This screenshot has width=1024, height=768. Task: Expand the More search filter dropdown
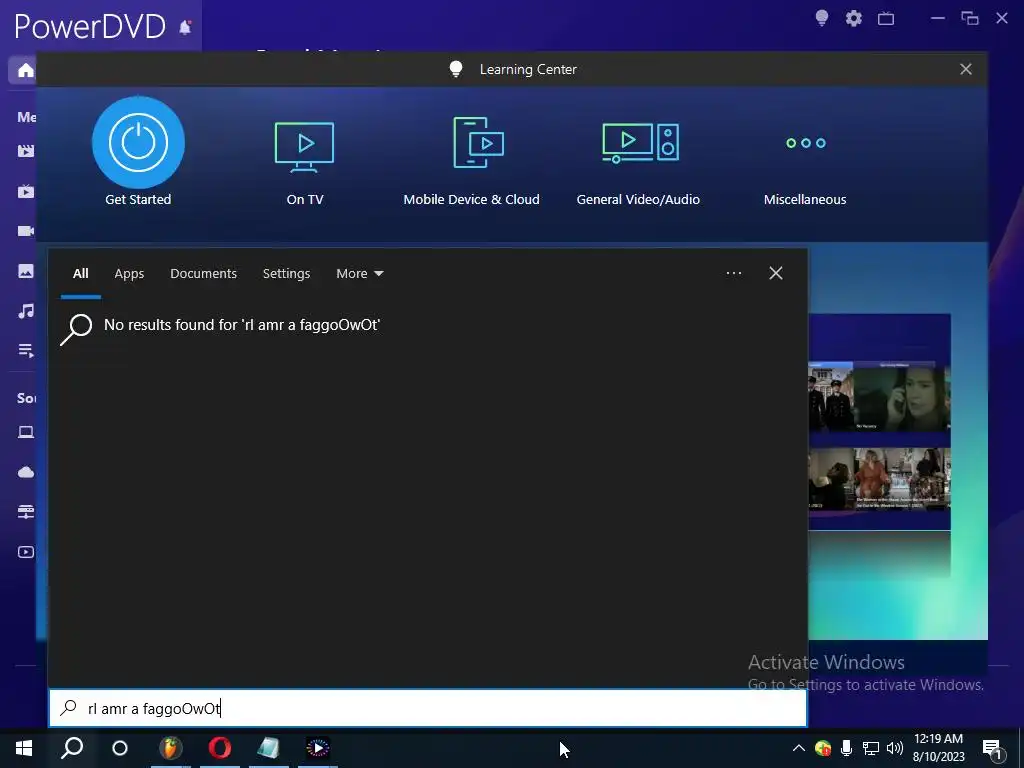pyautogui.click(x=359, y=274)
